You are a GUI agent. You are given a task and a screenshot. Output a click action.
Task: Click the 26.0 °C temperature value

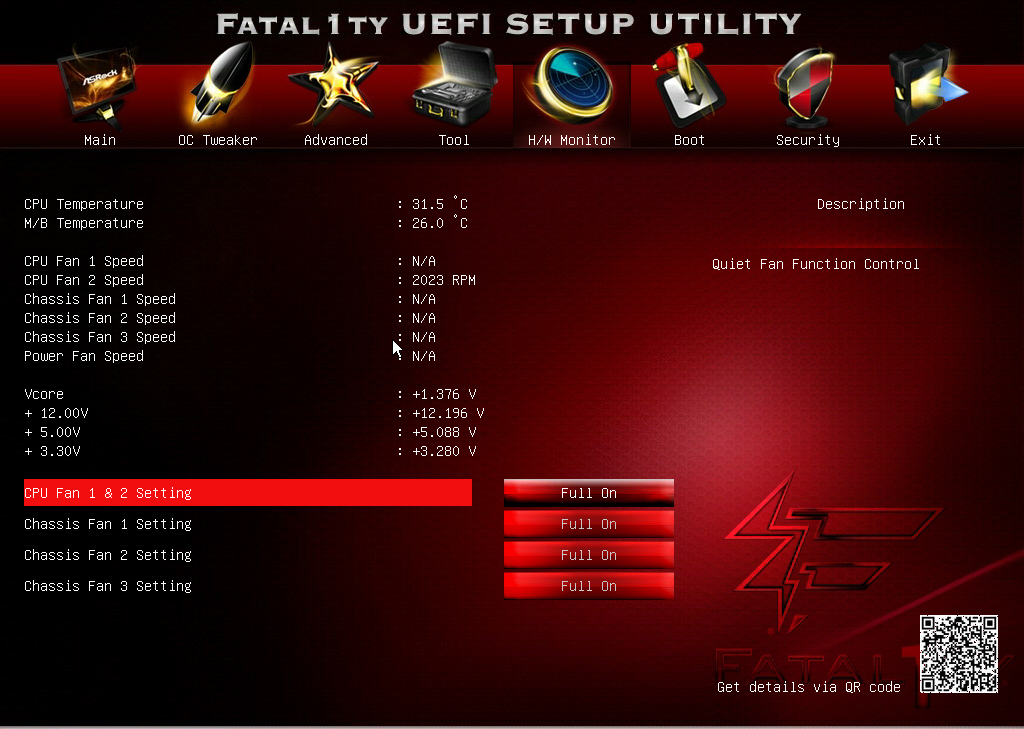tap(440, 223)
